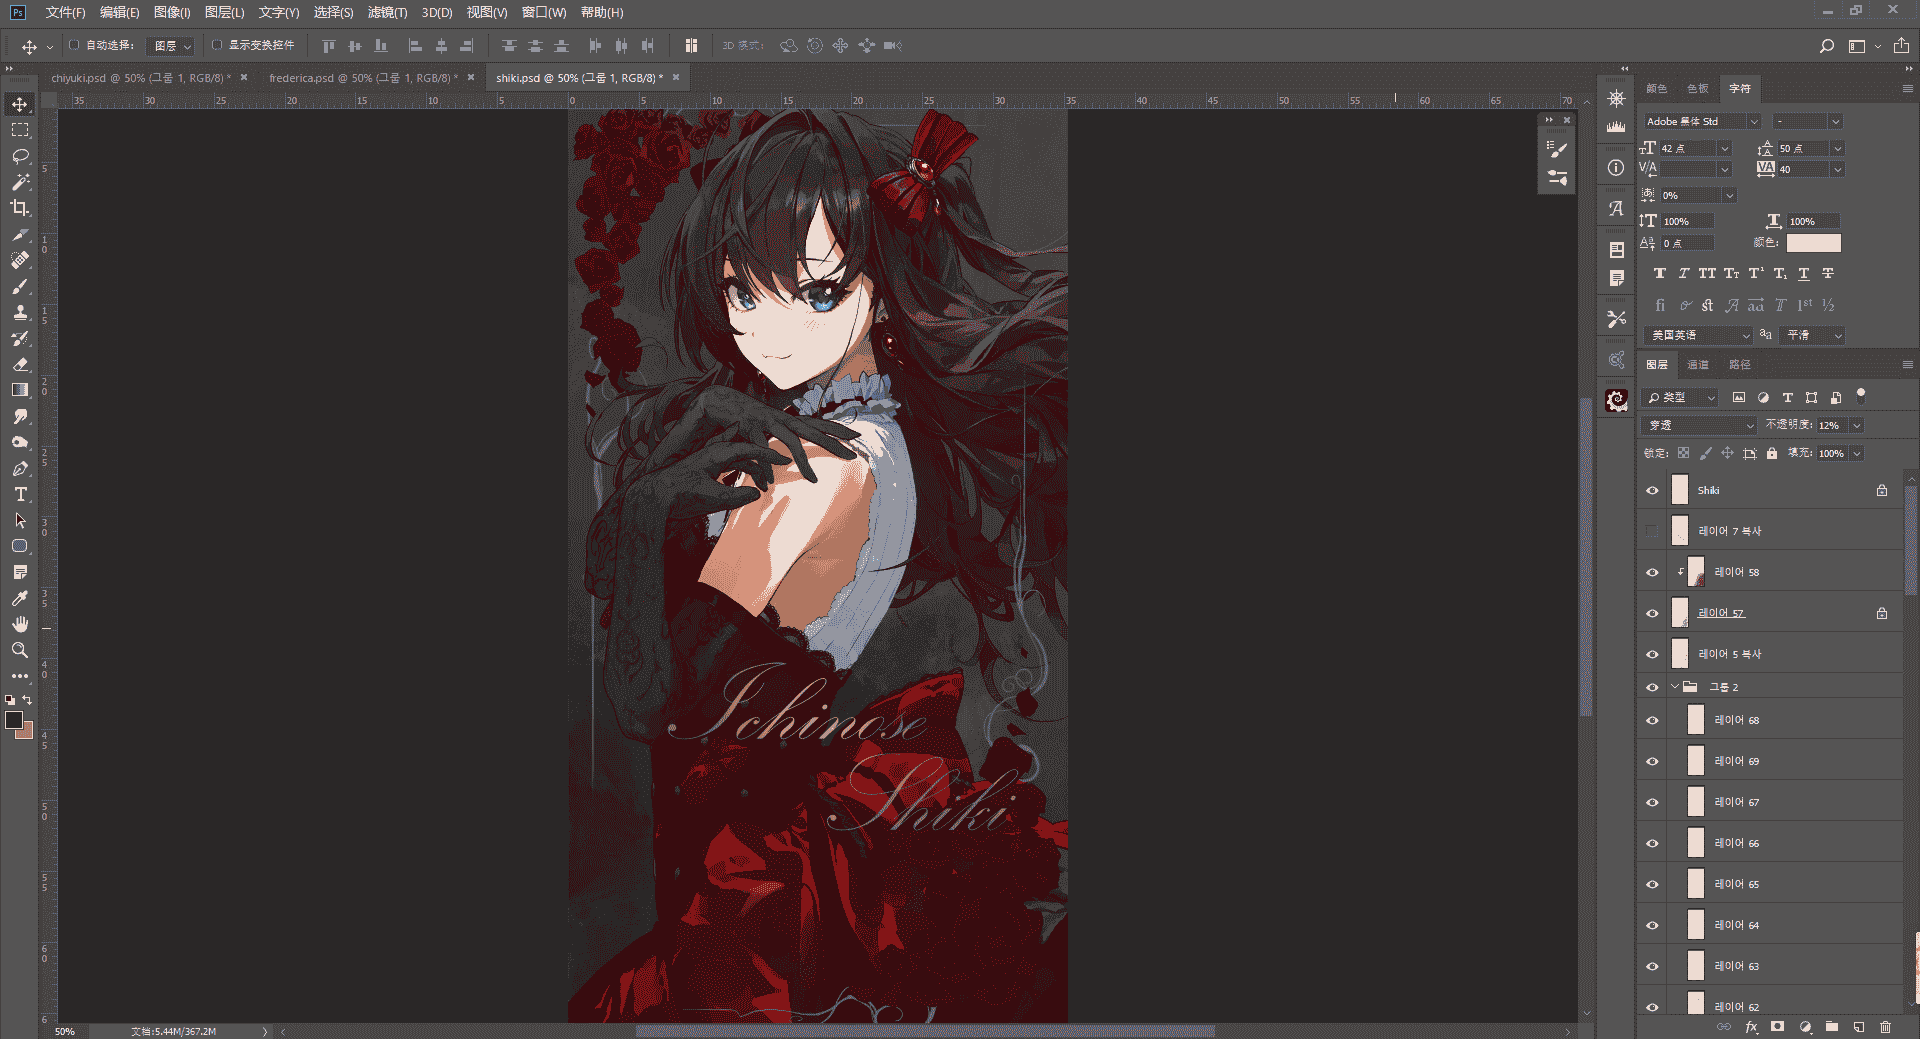This screenshot has width=1920, height=1039.
Task: Enable the auto-select checkbox
Action: pyautogui.click(x=74, y=45)
